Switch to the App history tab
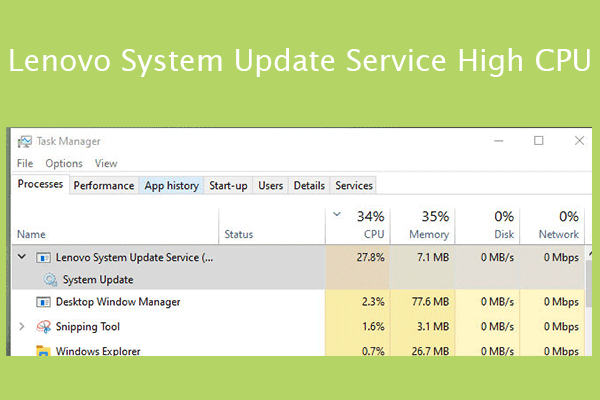600x400 pixels. tap(171, 186)
